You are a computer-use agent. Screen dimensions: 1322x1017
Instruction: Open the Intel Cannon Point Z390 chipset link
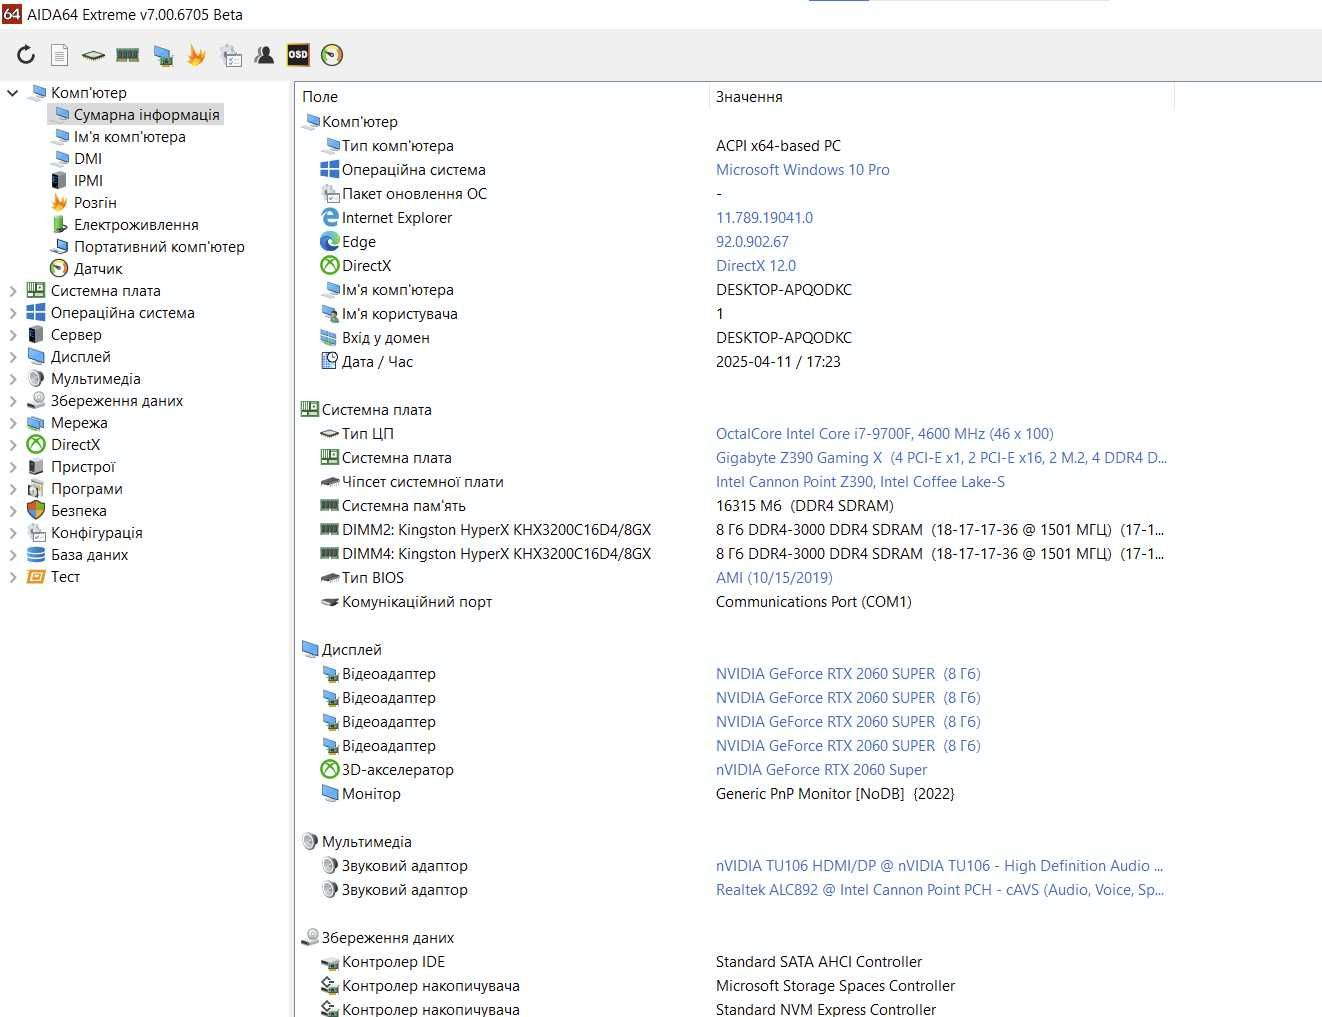pyautogui.click(x=860, y=481)
